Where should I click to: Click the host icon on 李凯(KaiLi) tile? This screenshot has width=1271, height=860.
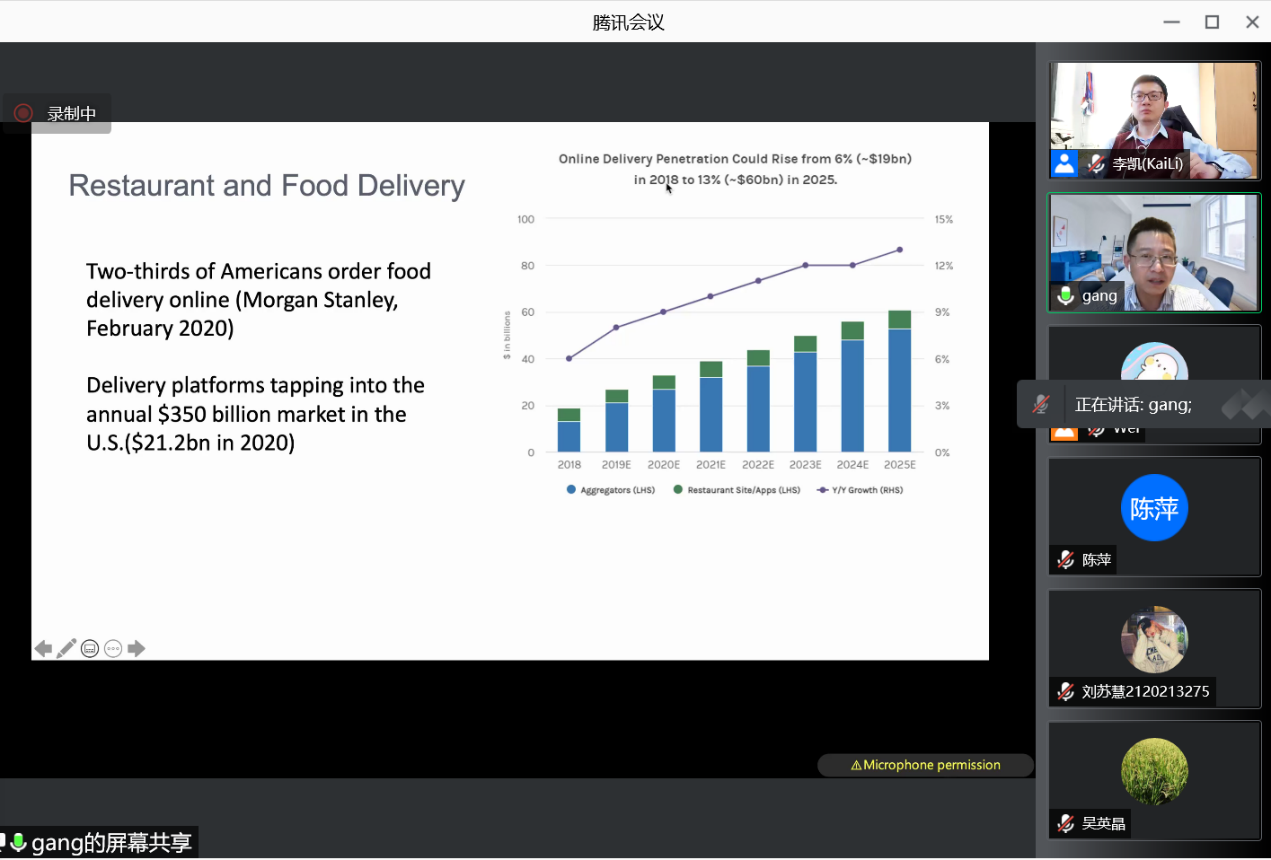coord(1064,164)
